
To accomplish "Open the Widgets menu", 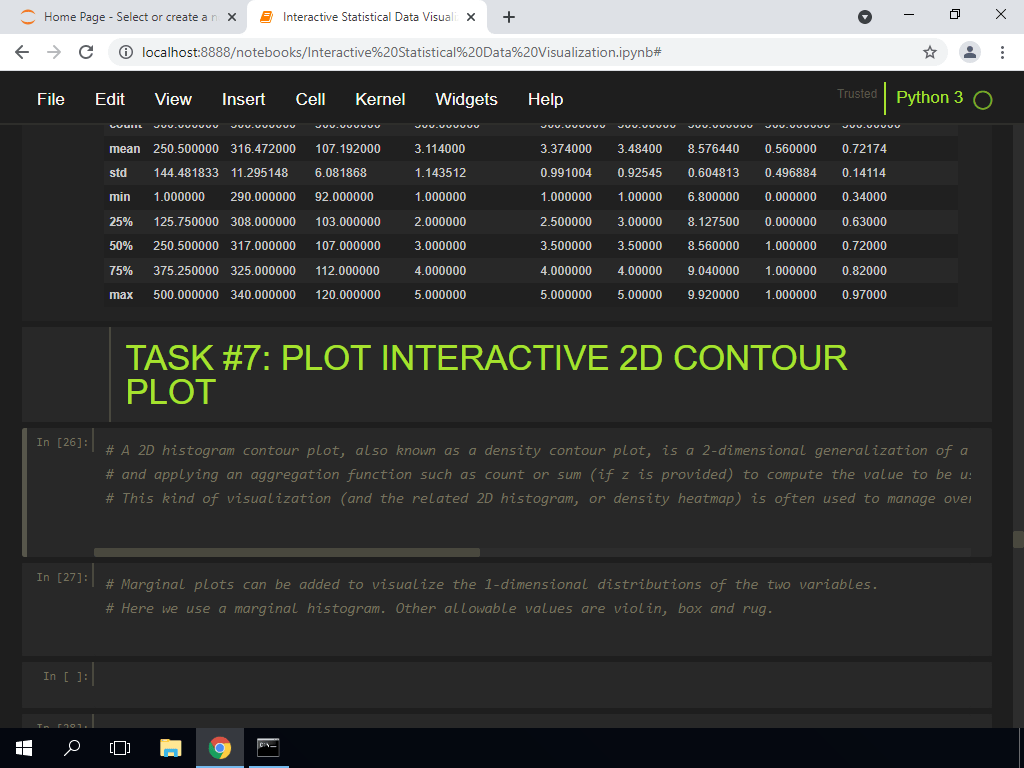I will coord(466,99).
